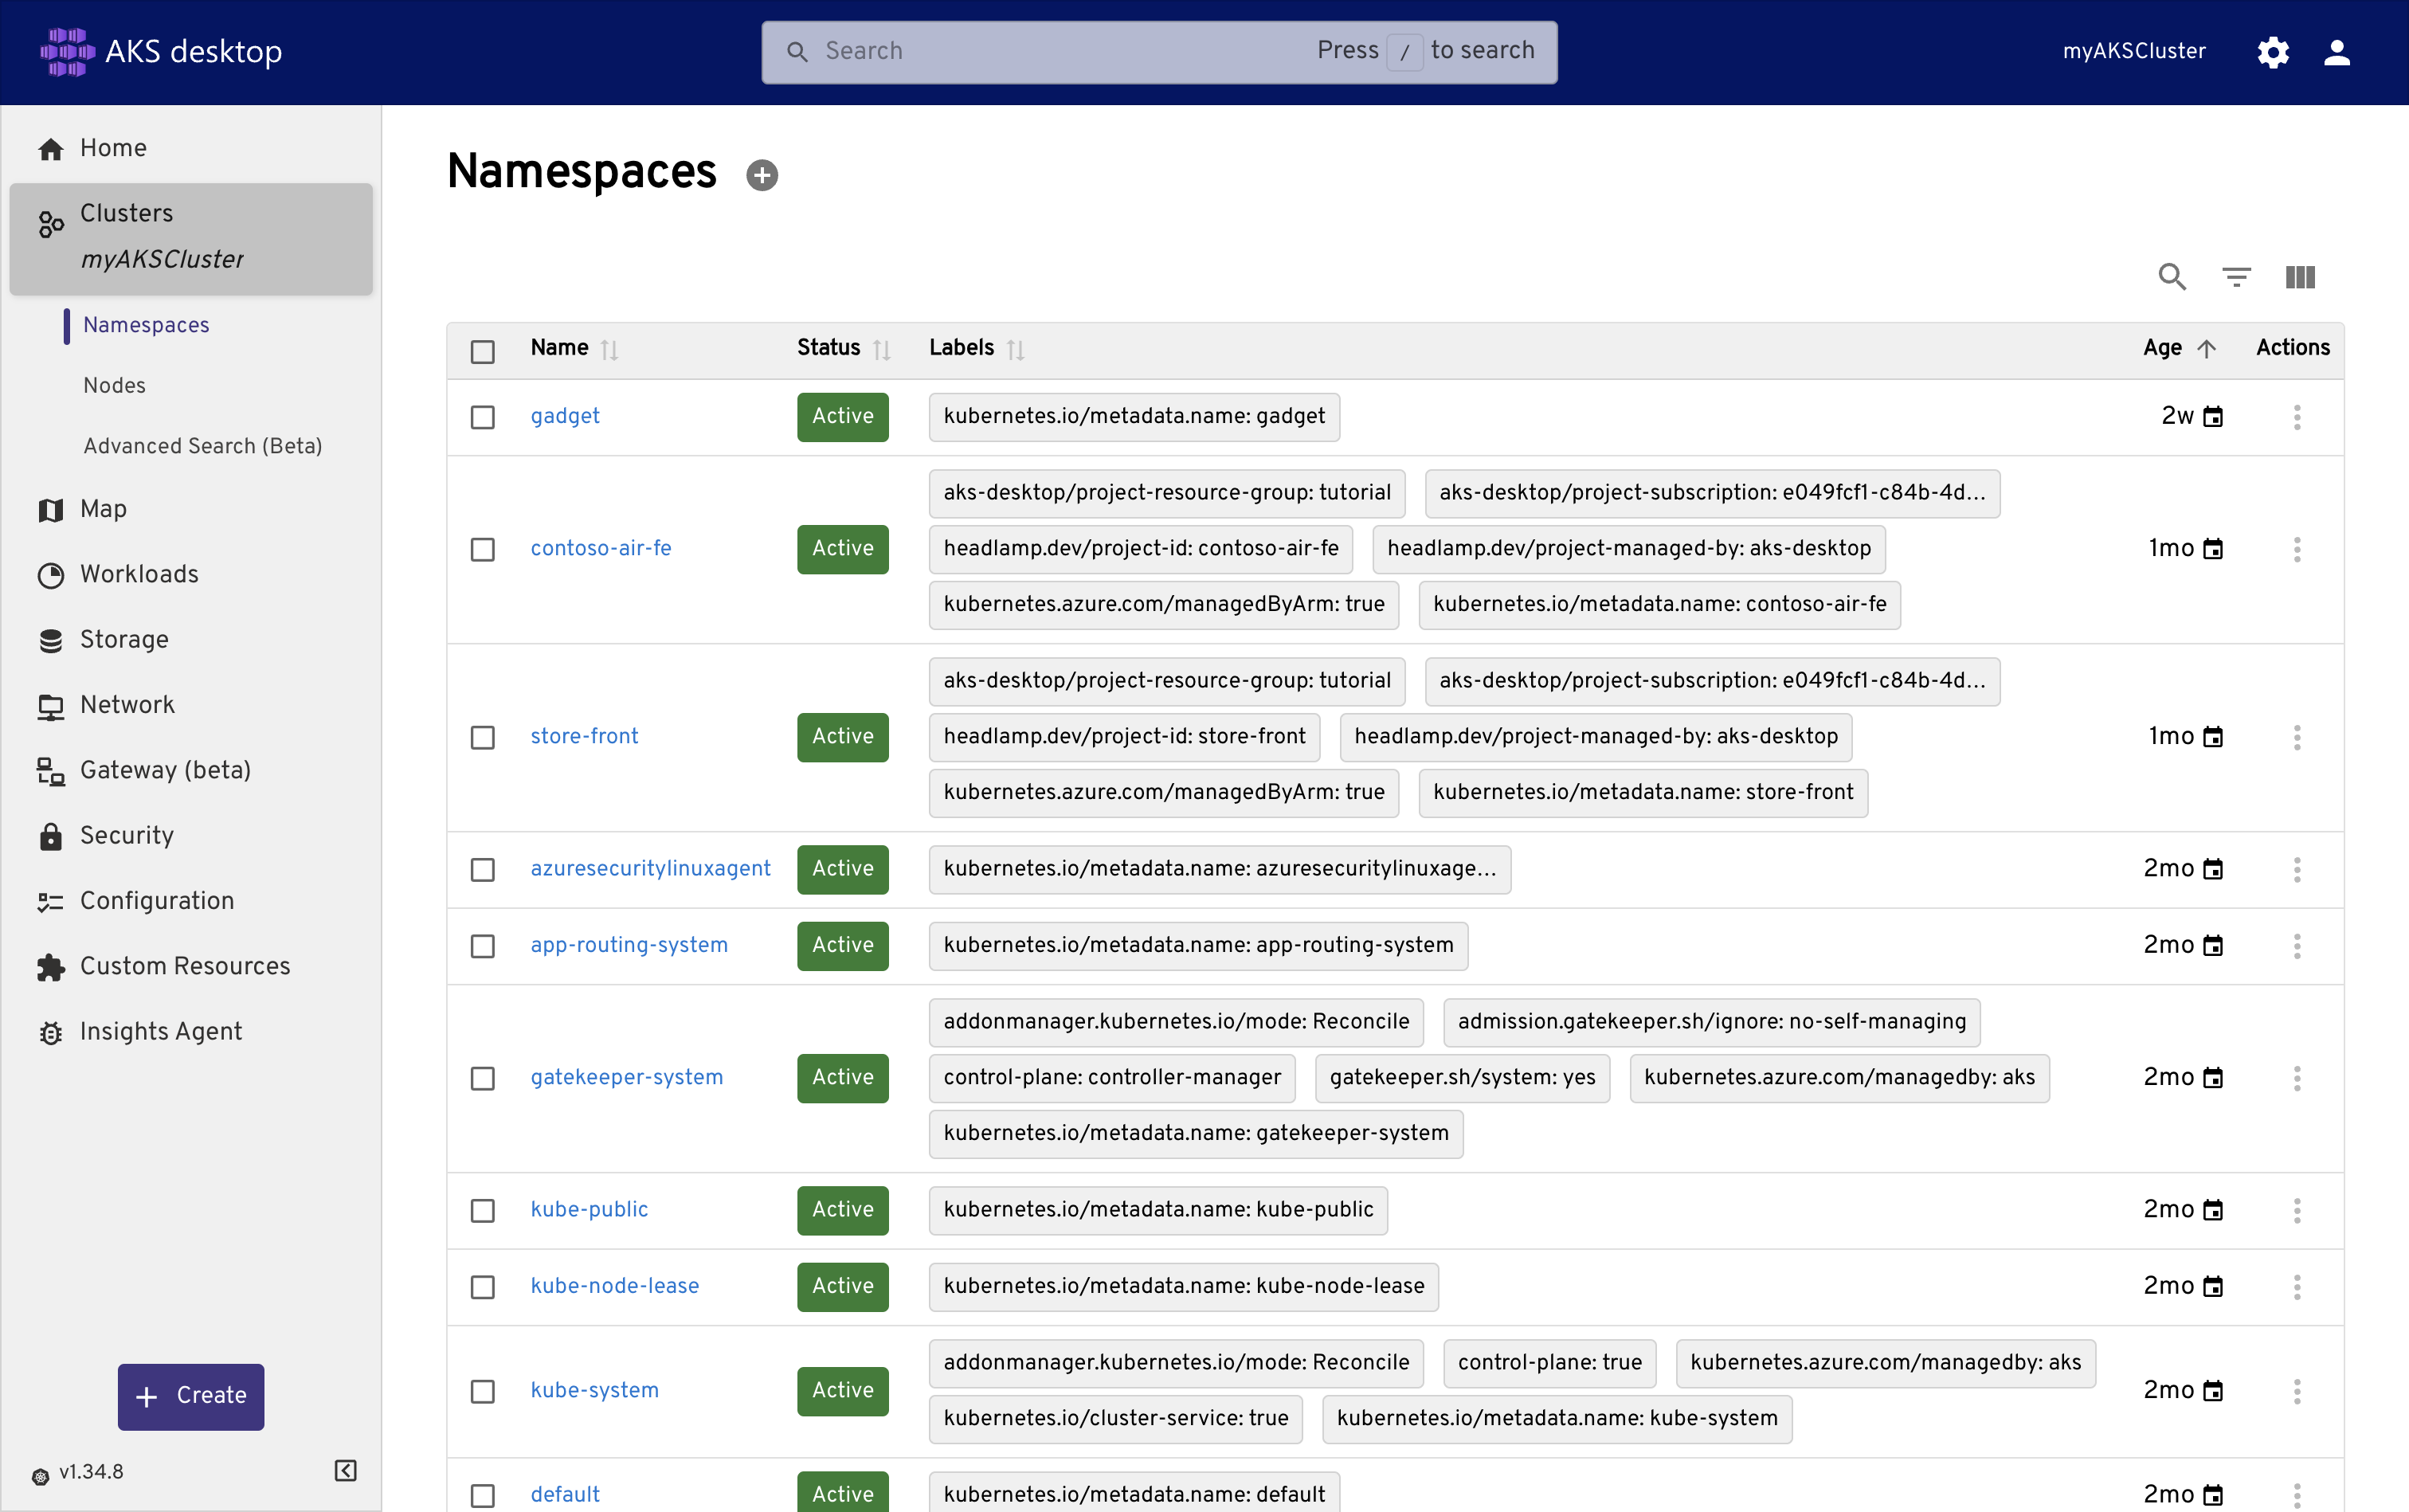The height and width of the screenshot is (1512, 2409).
Task: Open the contoso-air-fe namespace link
Action: 601,548
